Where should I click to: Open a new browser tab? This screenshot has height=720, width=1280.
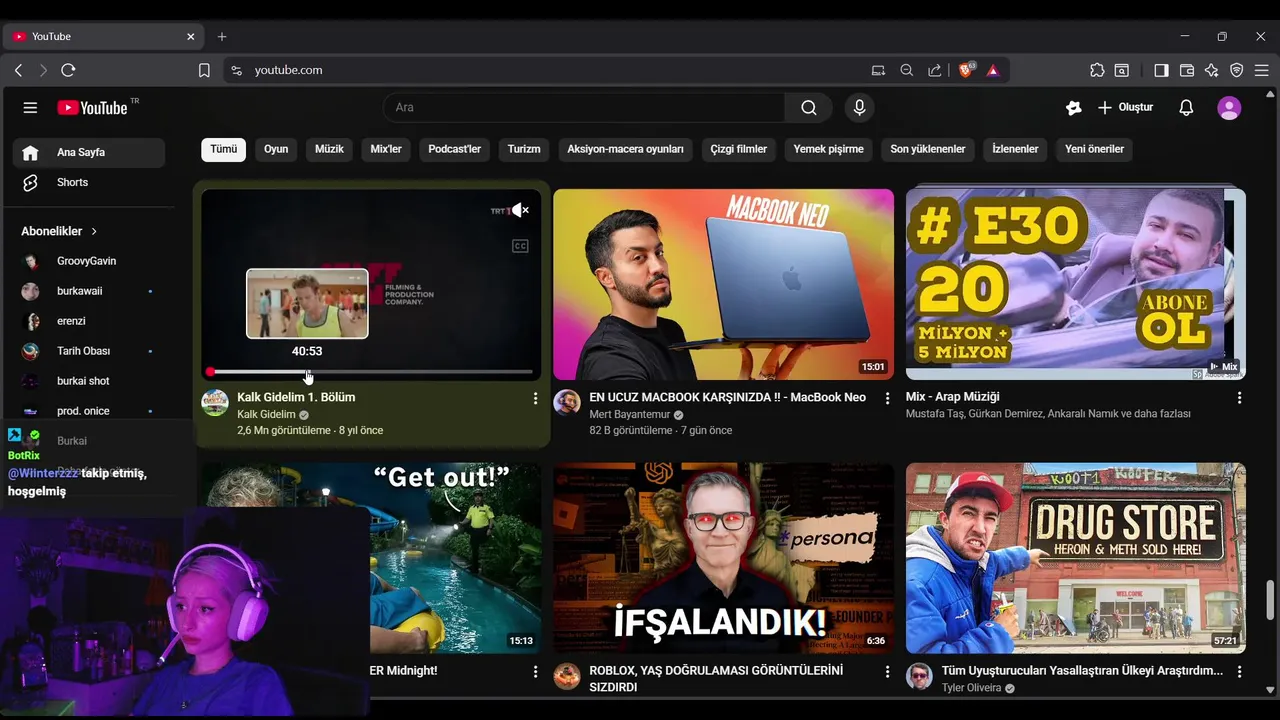coord(222,36)
